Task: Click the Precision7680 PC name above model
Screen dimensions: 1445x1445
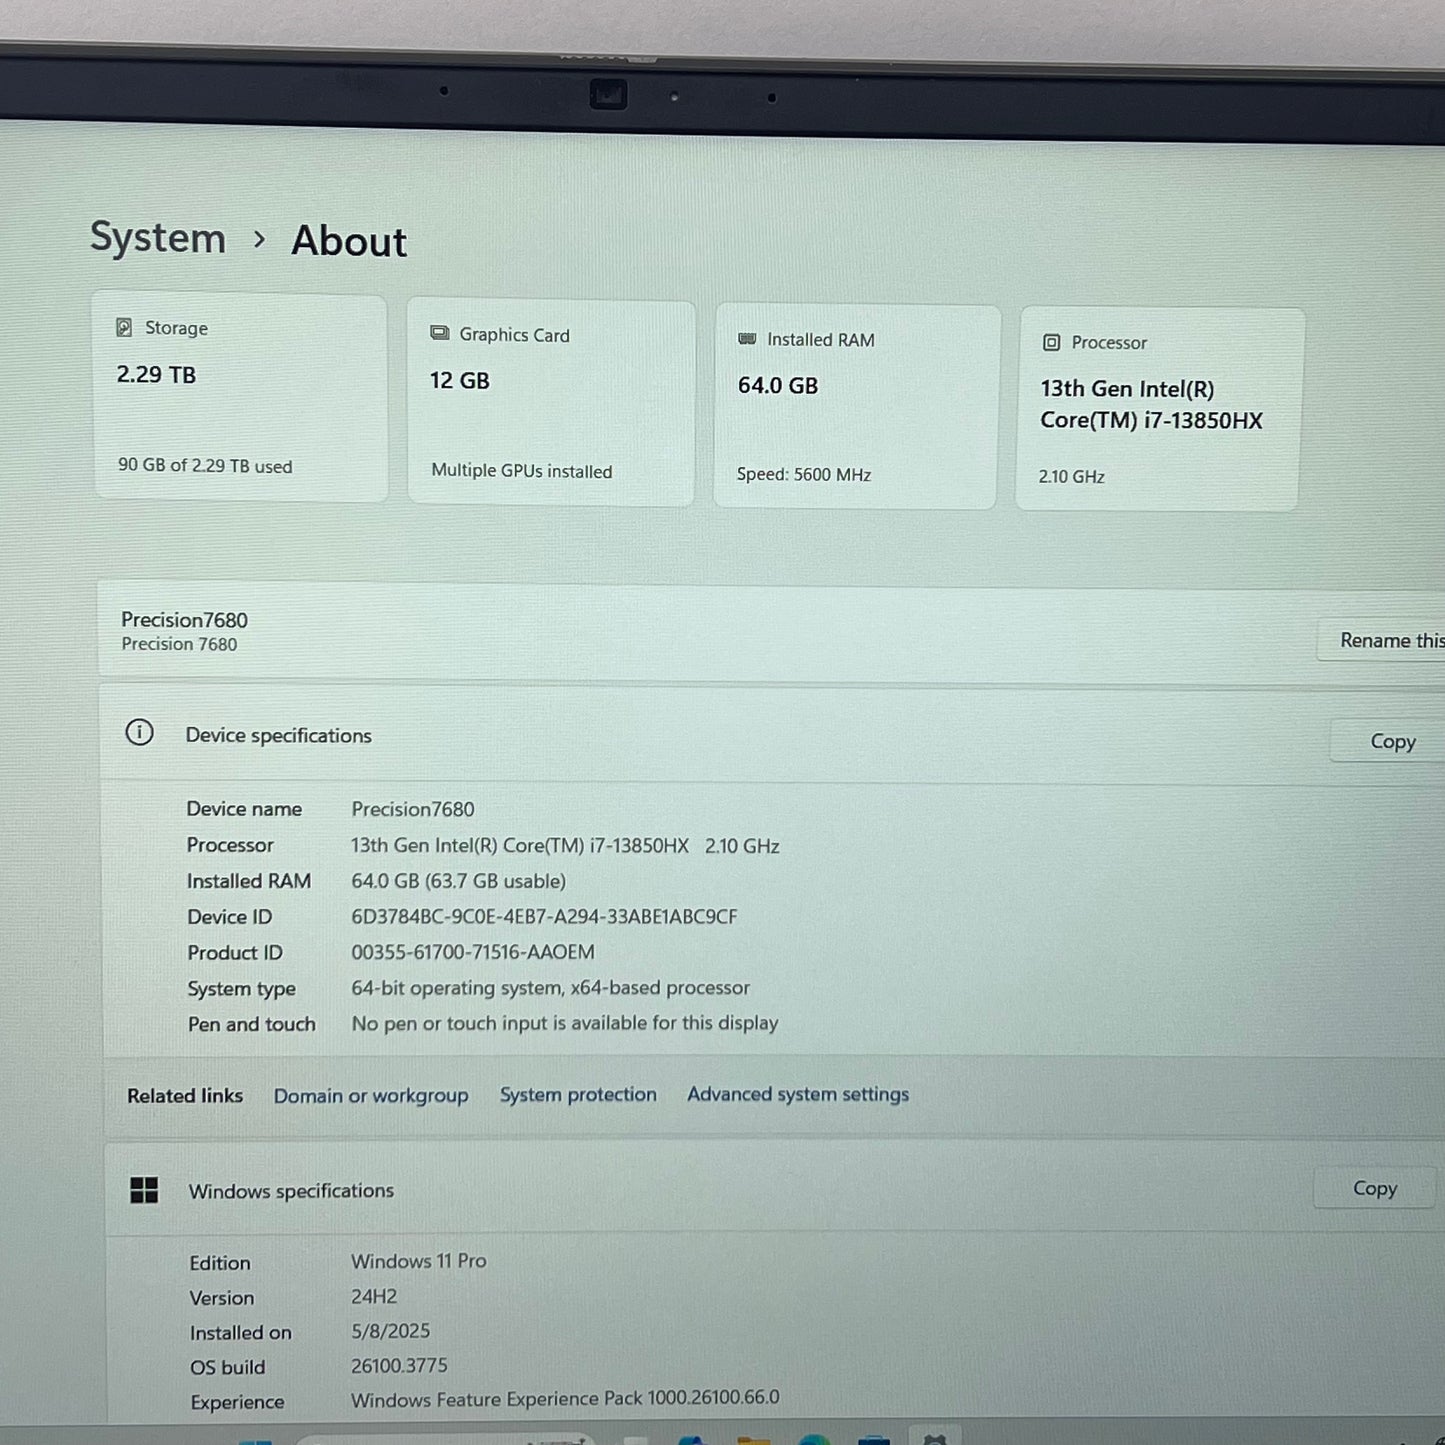Action: point(184,620)
